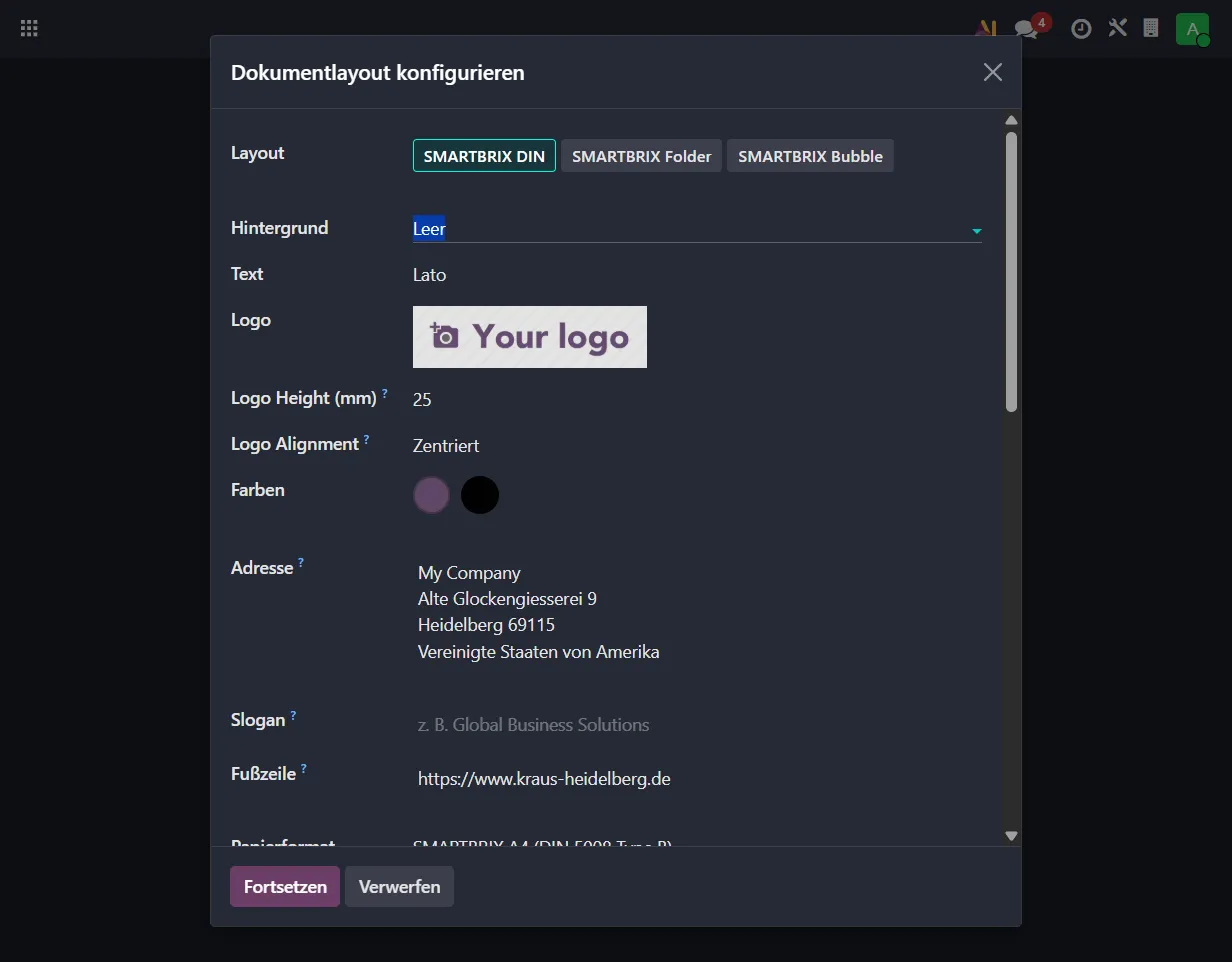Show help tooltip for Adresse
The width and height of the screenshot is (1232, 962).
301,564
